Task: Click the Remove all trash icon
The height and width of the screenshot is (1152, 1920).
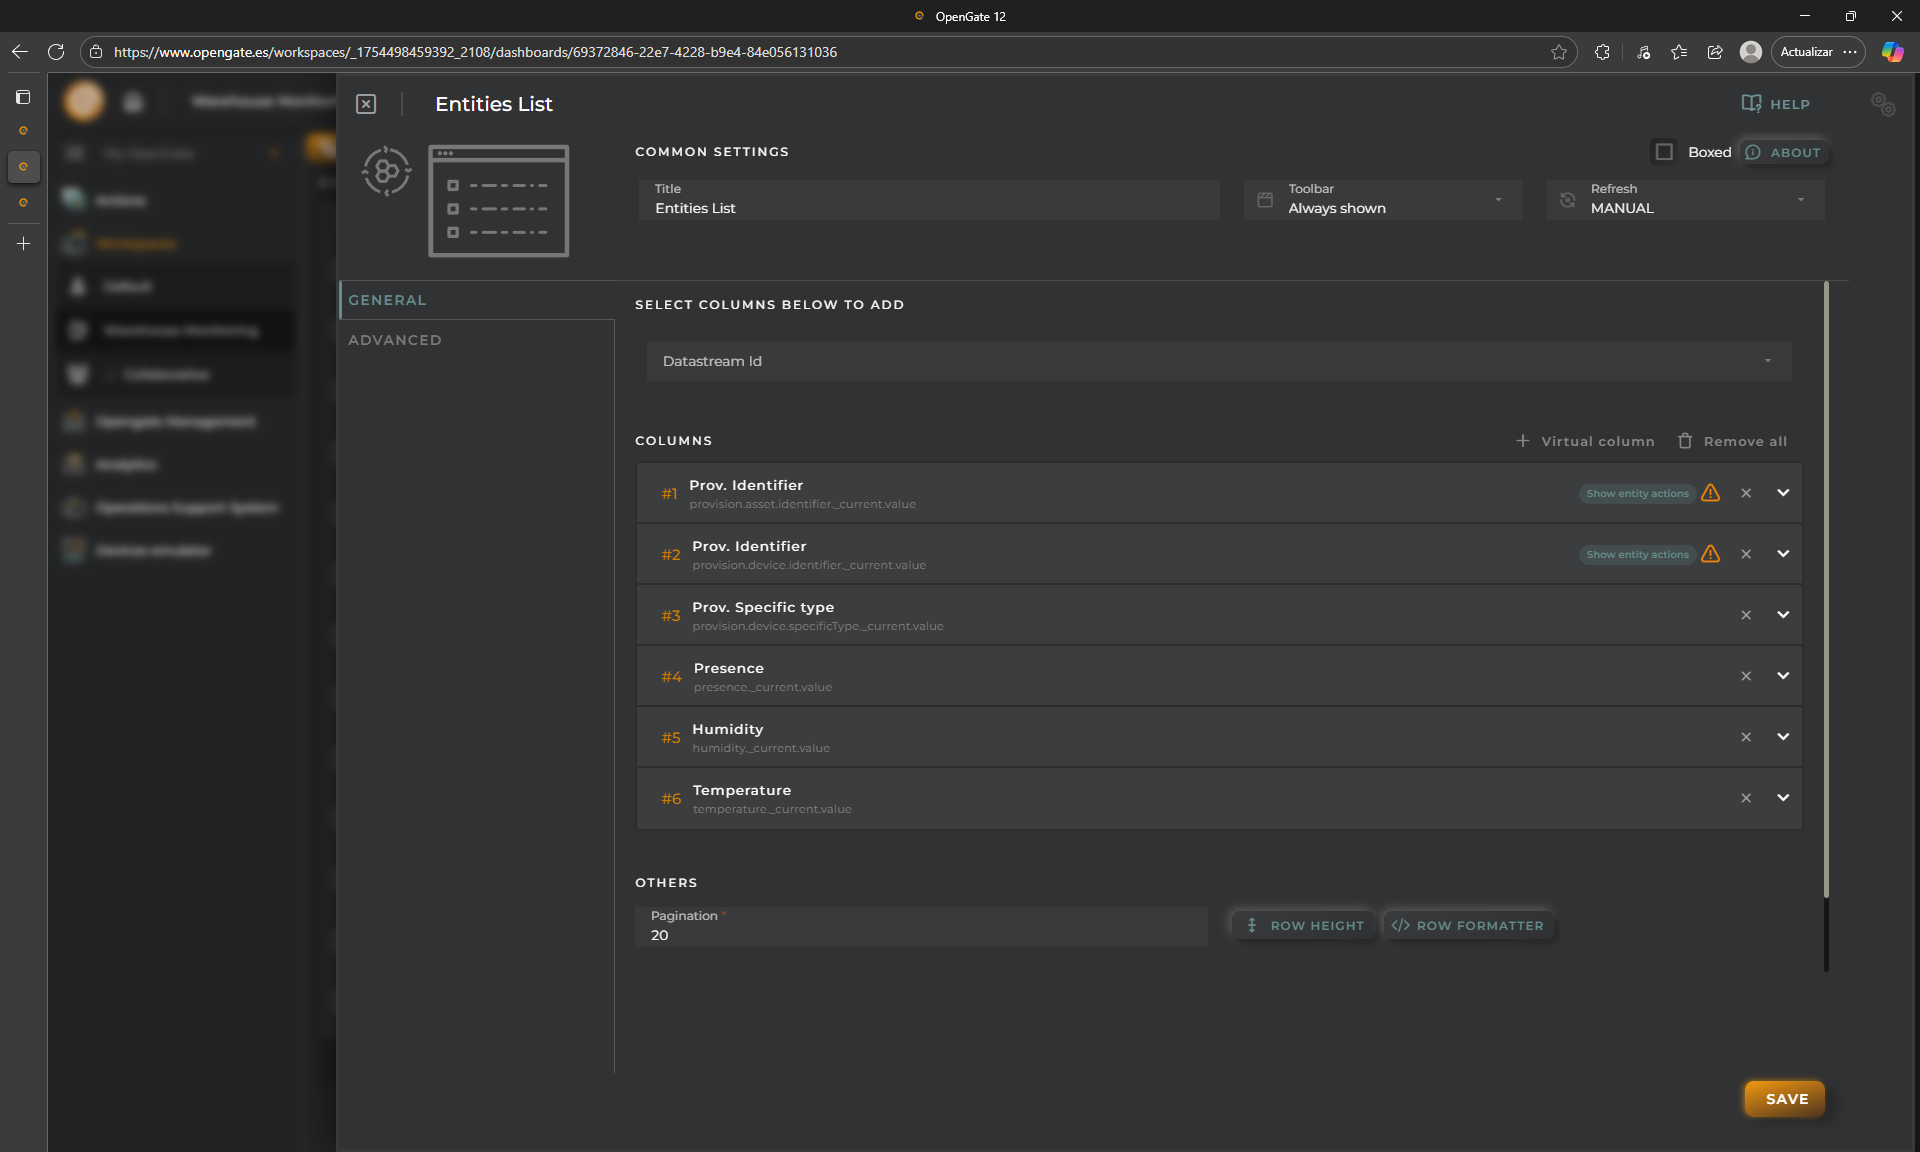Action: (x=1685, y=441)
